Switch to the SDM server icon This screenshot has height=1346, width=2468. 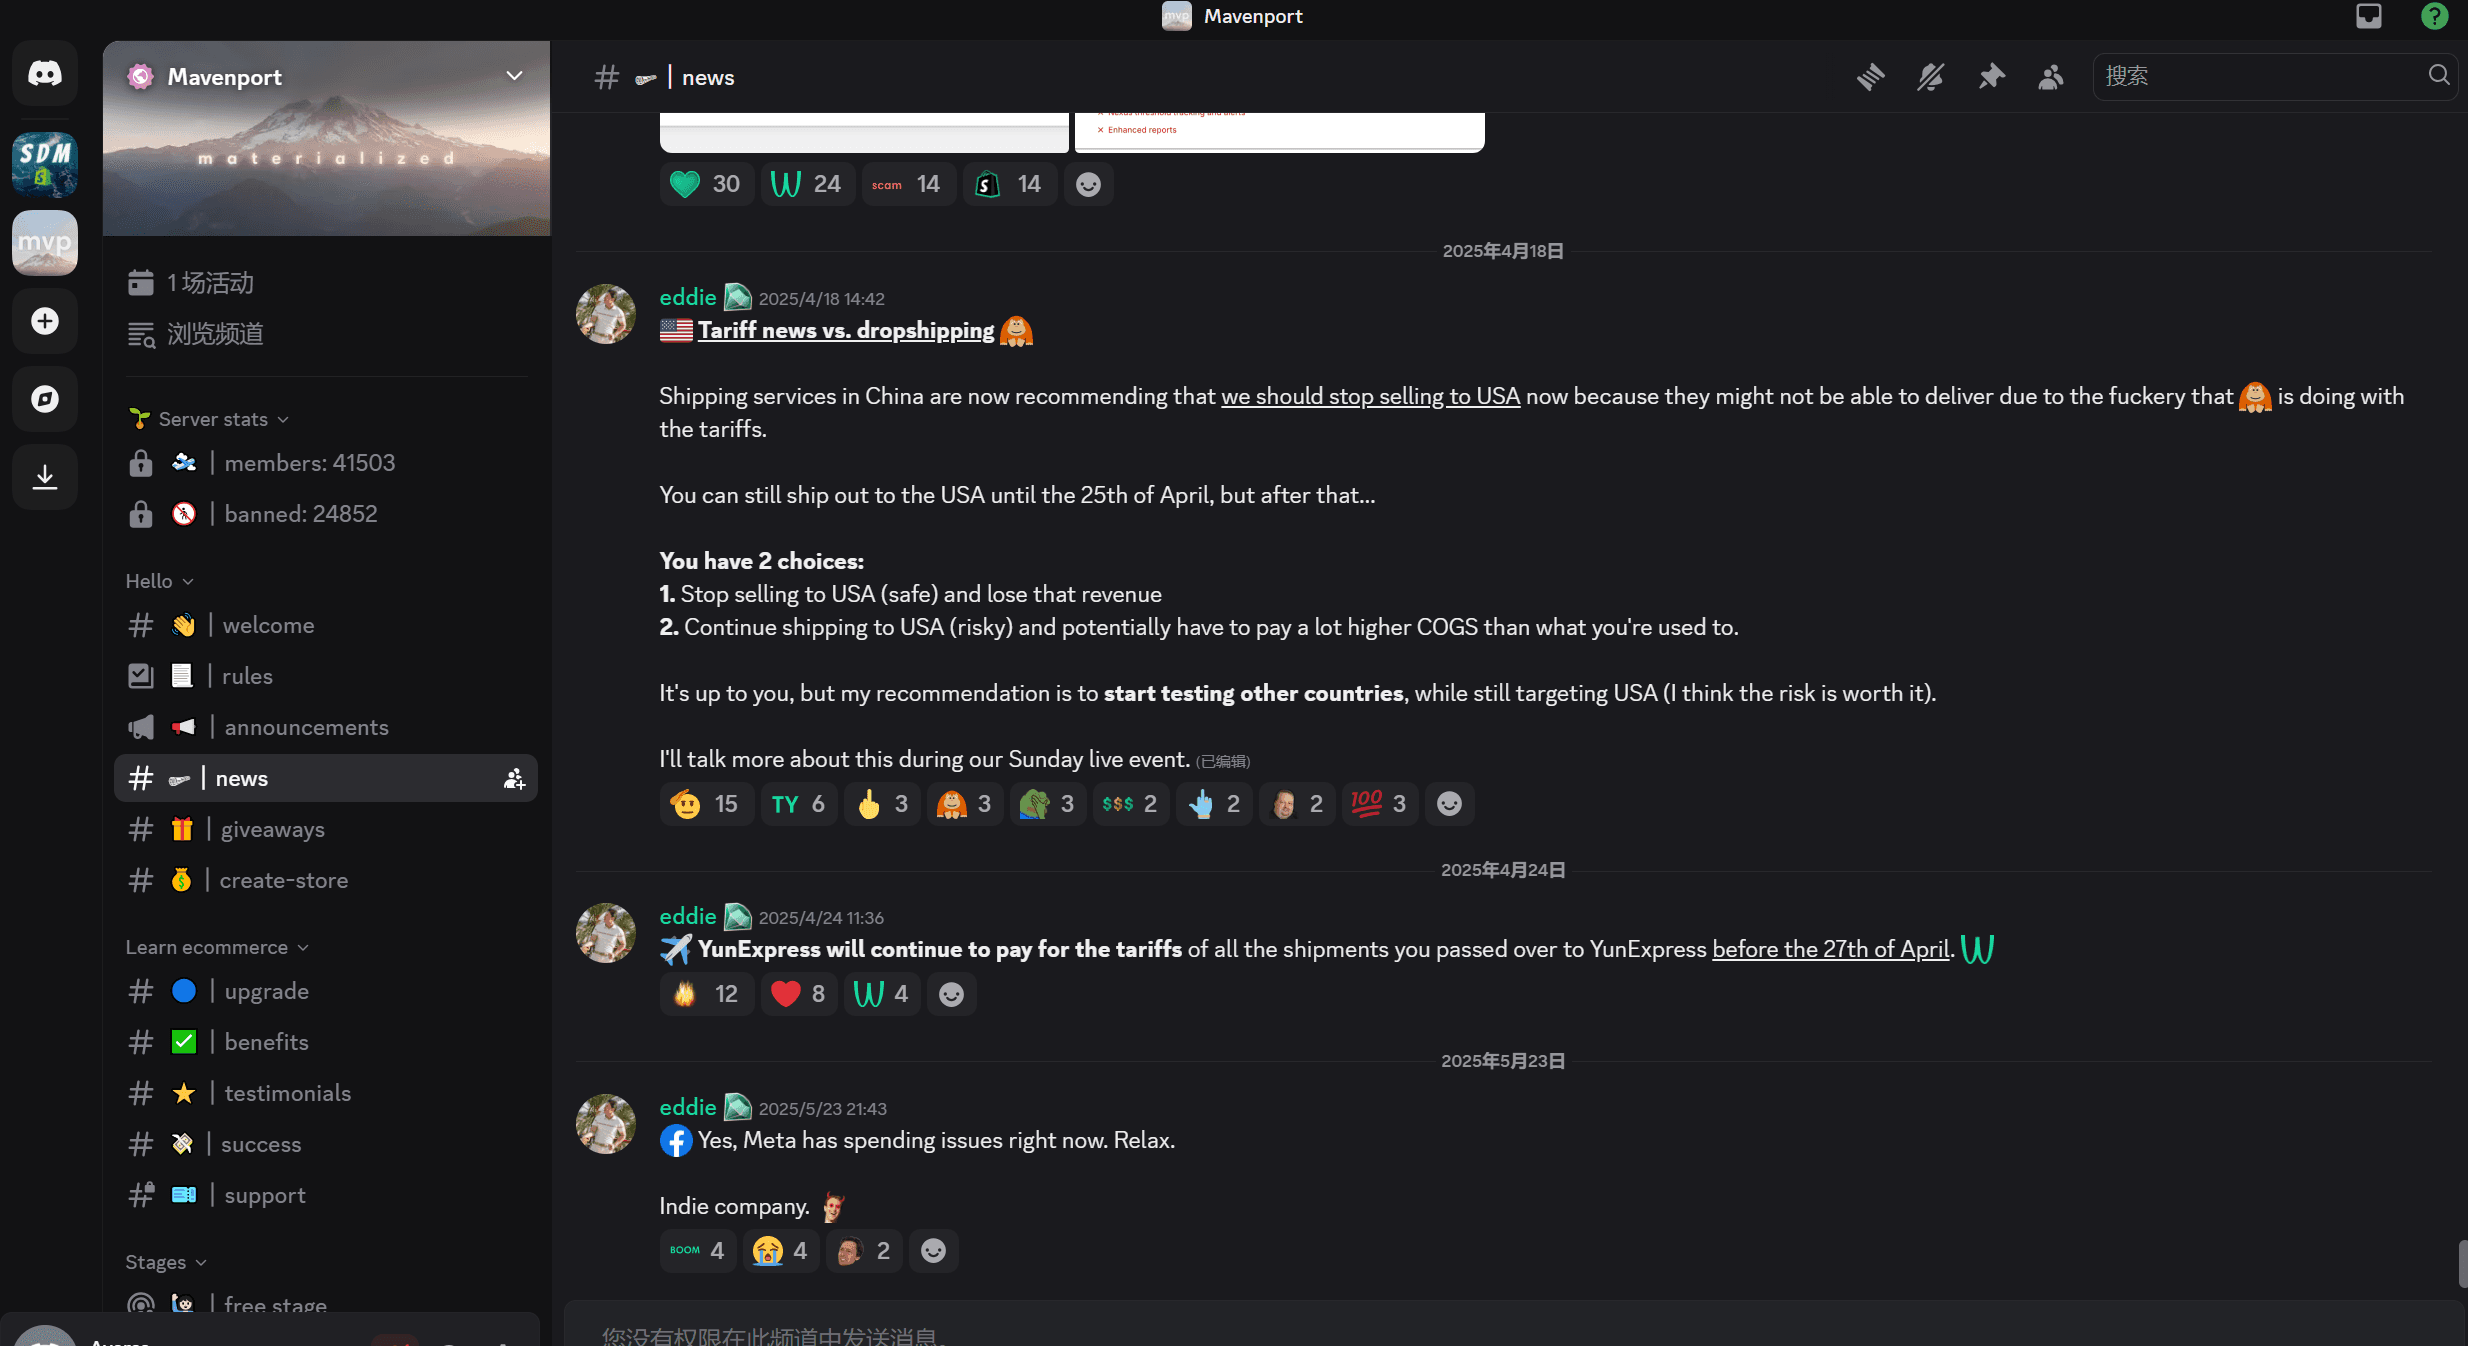(x=44, y=164)
